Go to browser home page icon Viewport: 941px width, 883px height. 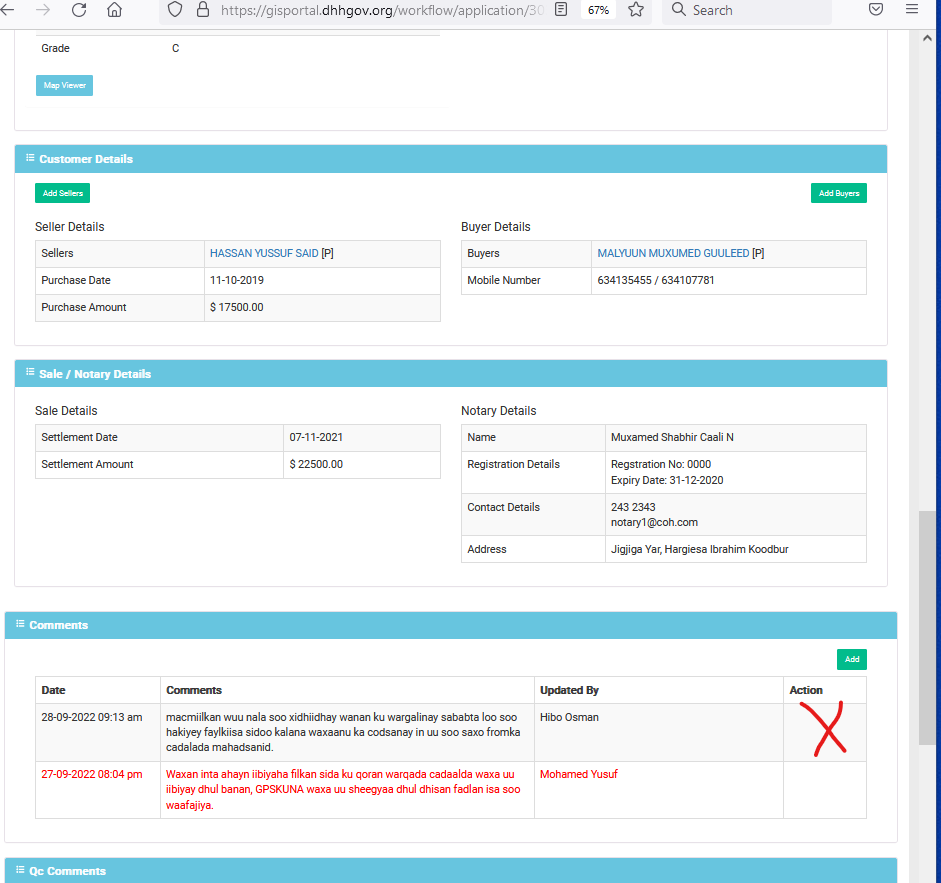(x=114, y=10)
